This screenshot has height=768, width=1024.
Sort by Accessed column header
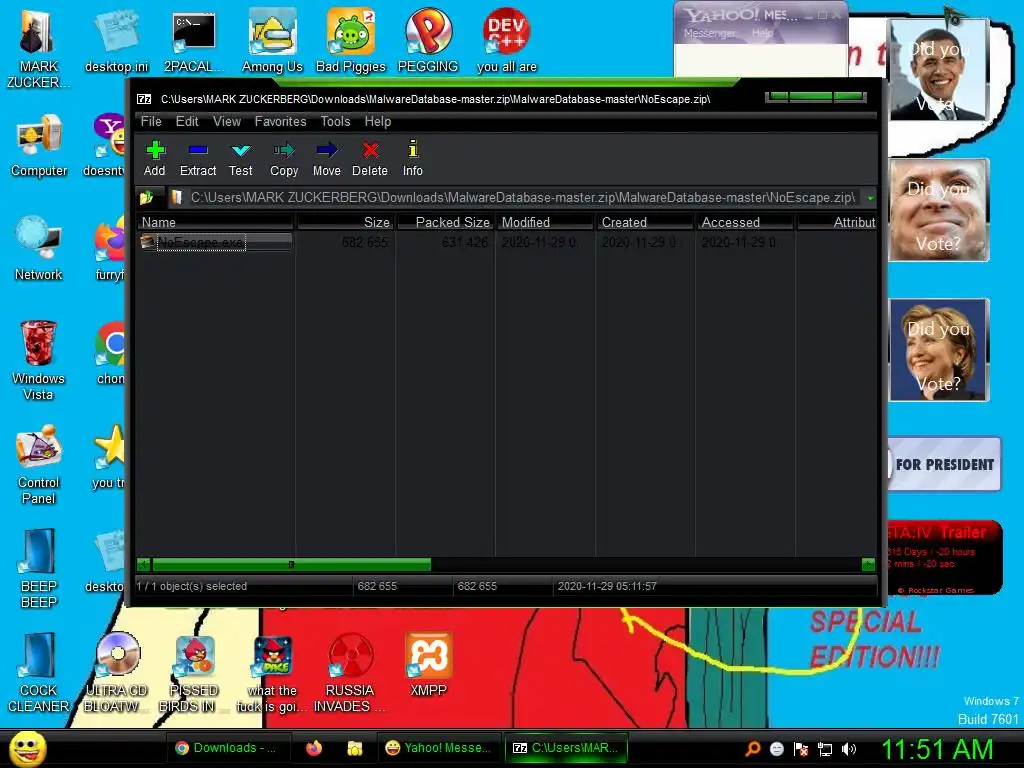[745, 222]
